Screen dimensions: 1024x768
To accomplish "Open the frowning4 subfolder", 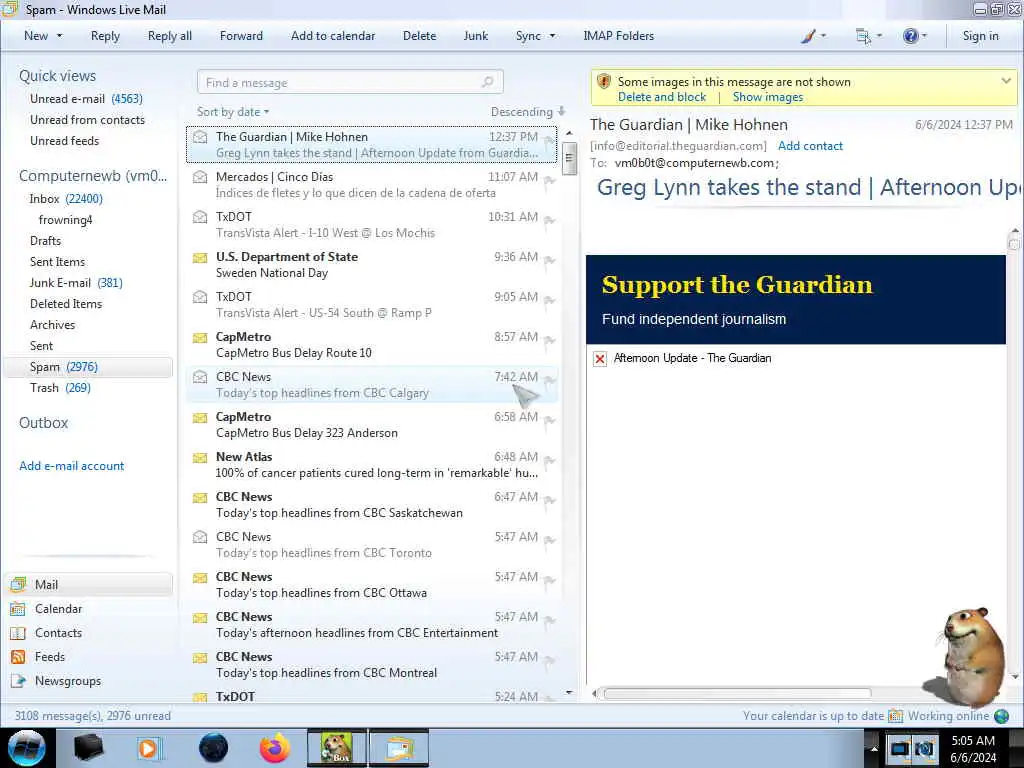I will (65, 219).
